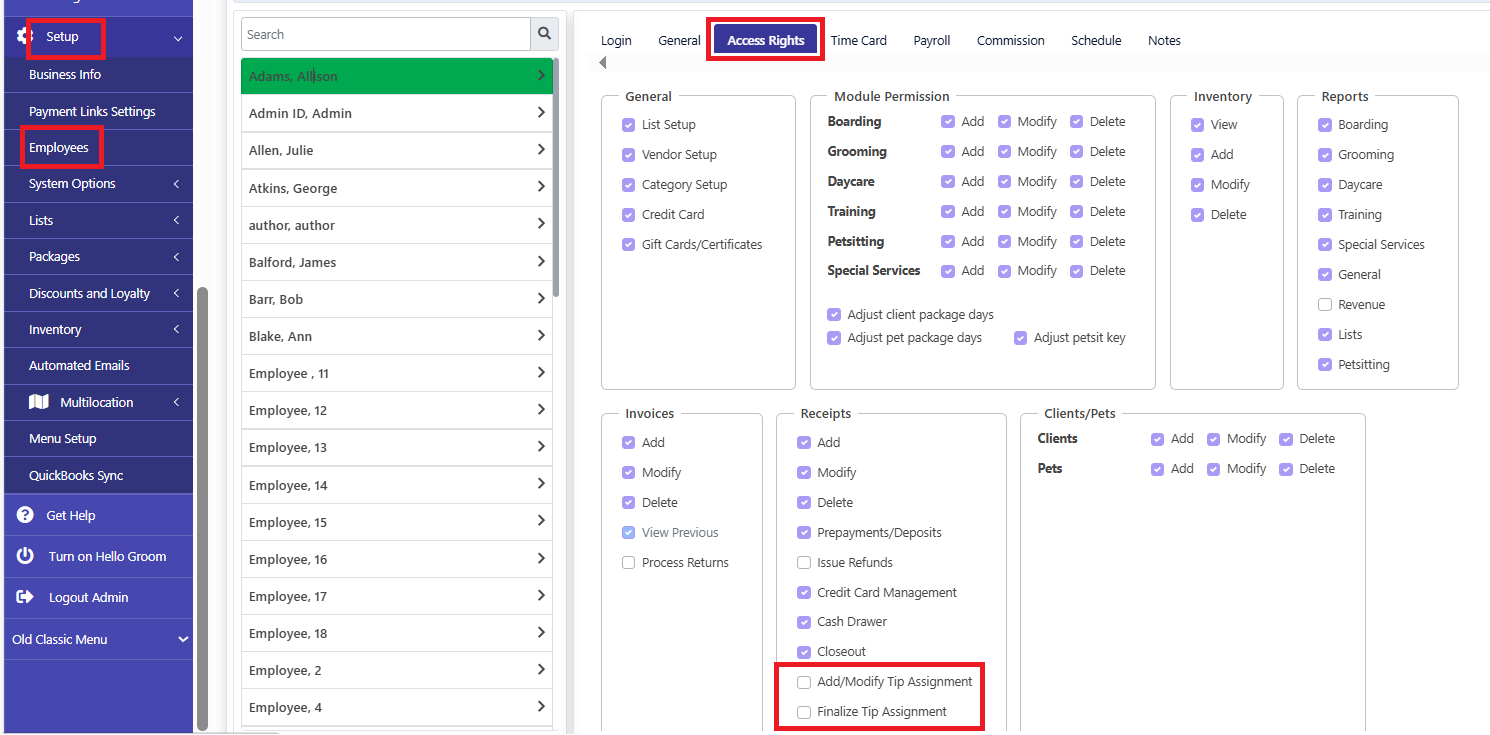The image size is (1490, 735).
Task: Open Atkins, George row arrow
Action: coord(541,186)
